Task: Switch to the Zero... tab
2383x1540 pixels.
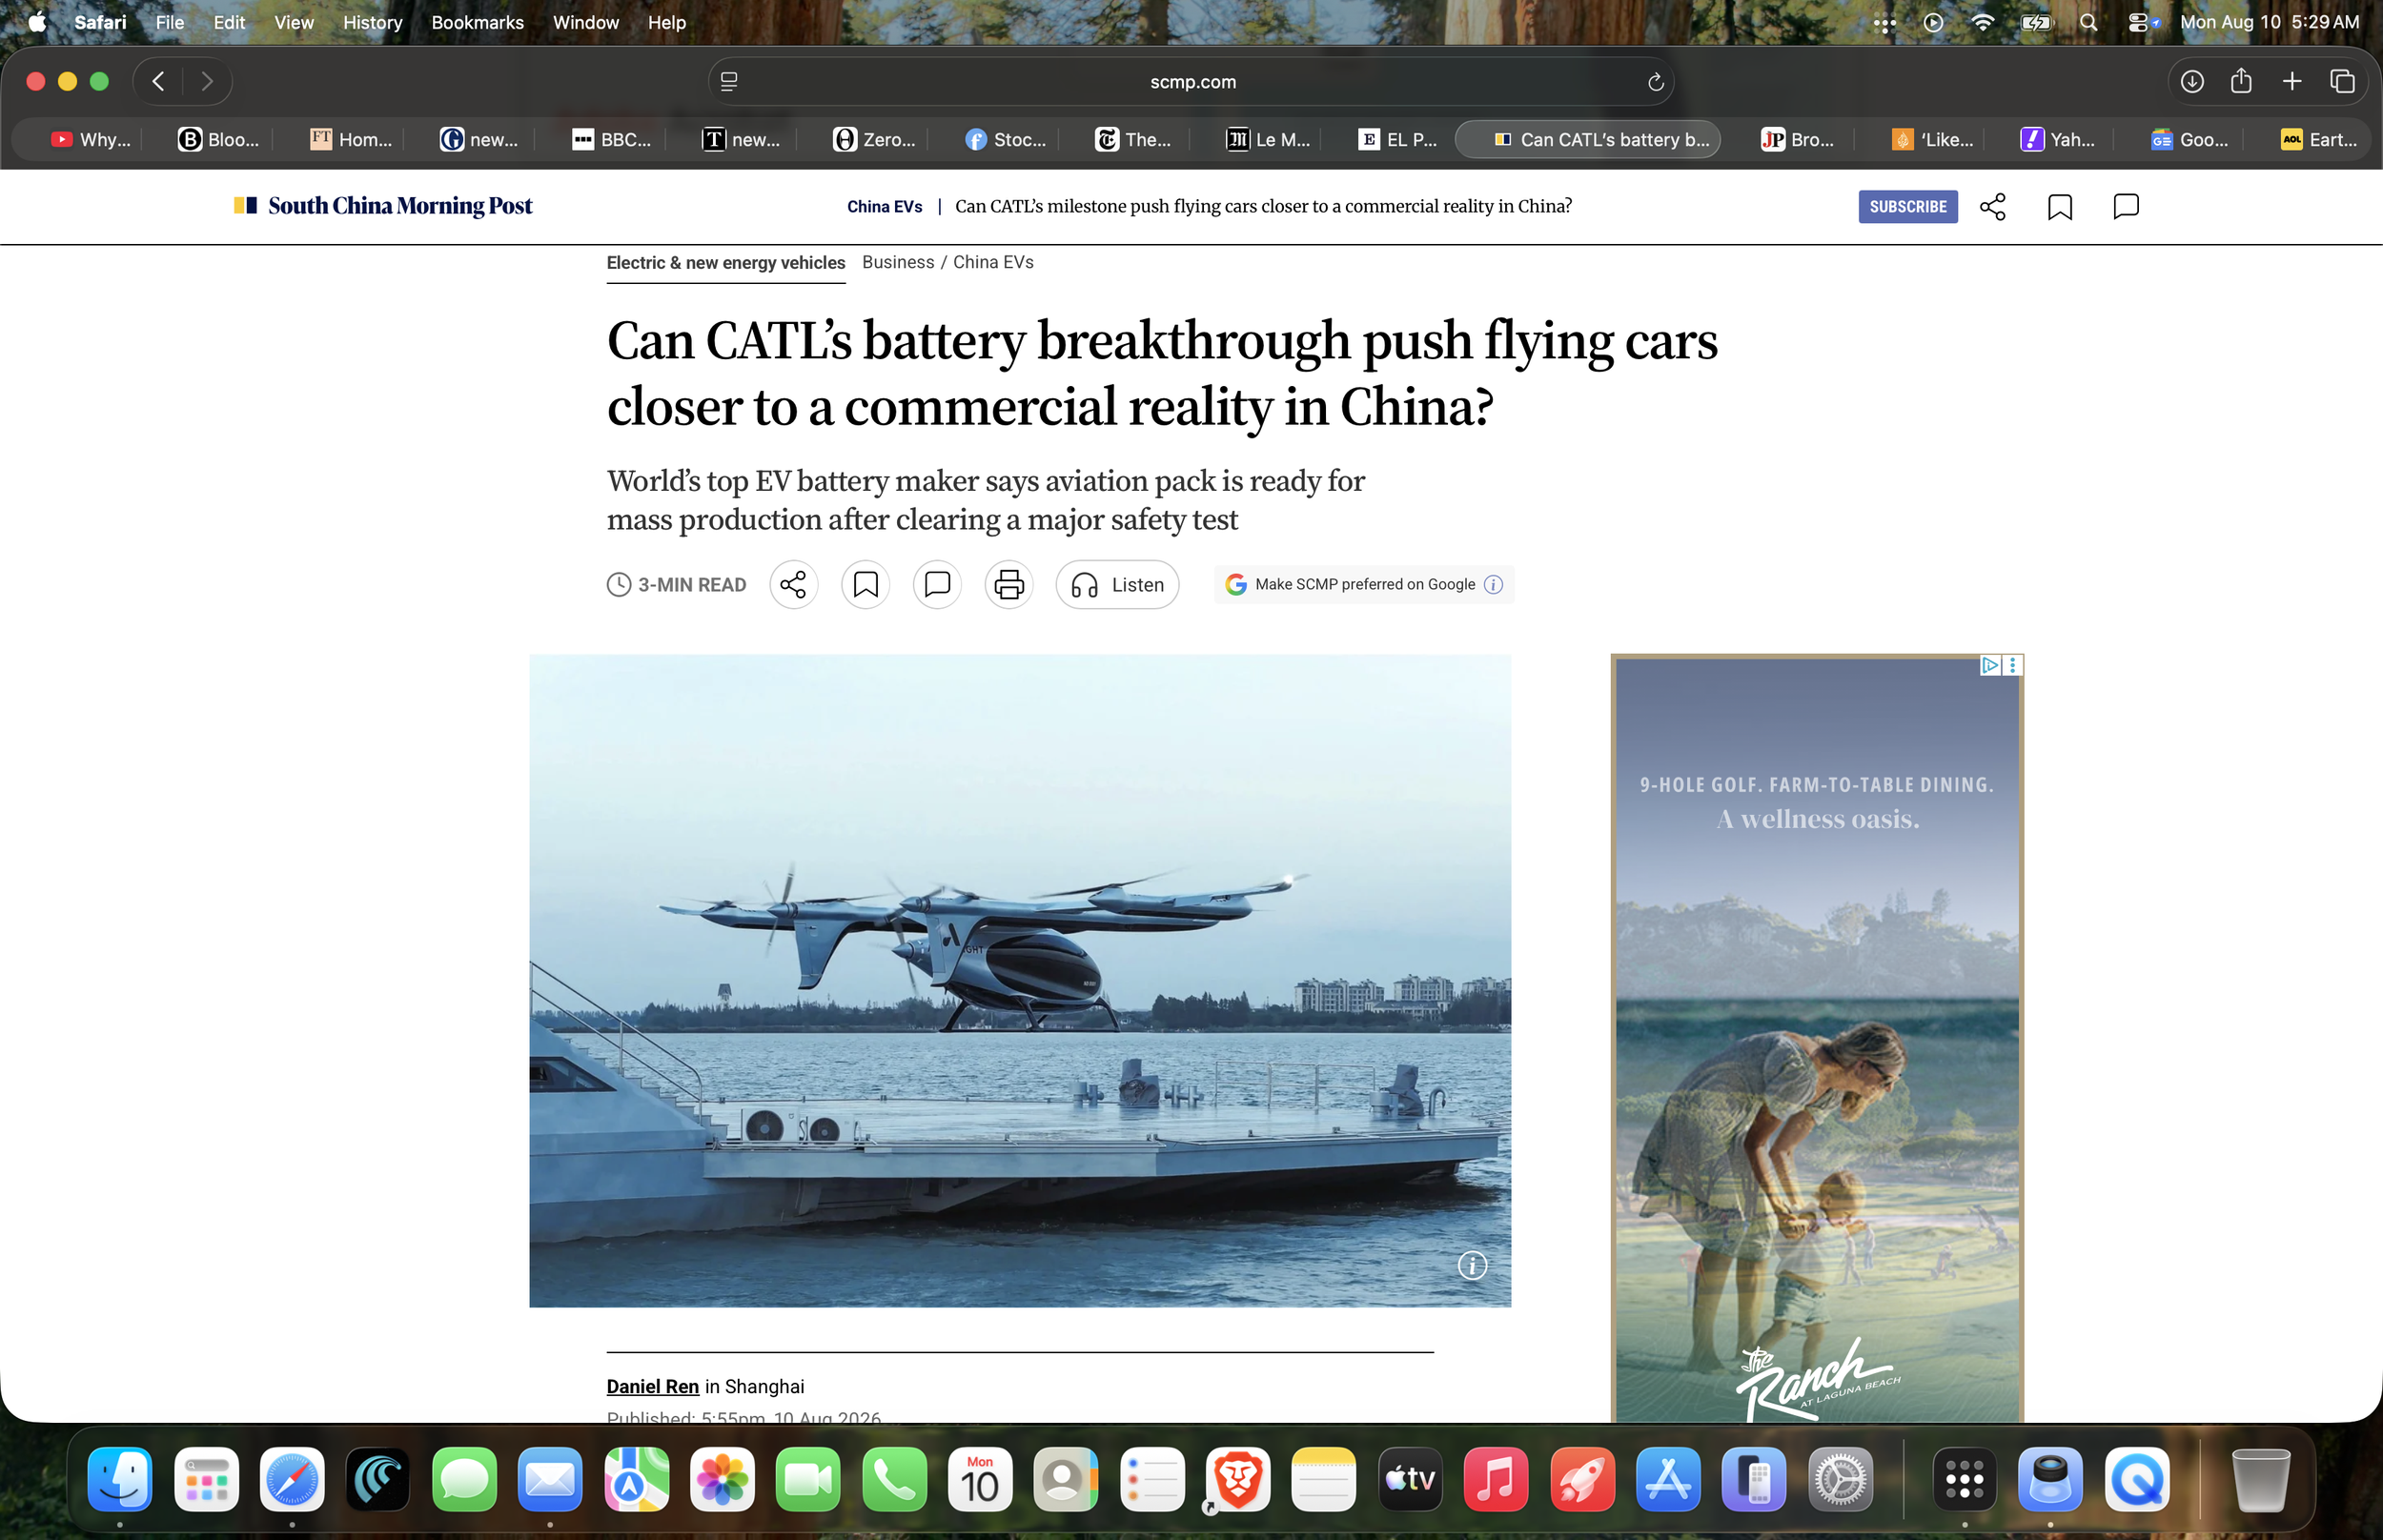Action: tap(875, 140)
